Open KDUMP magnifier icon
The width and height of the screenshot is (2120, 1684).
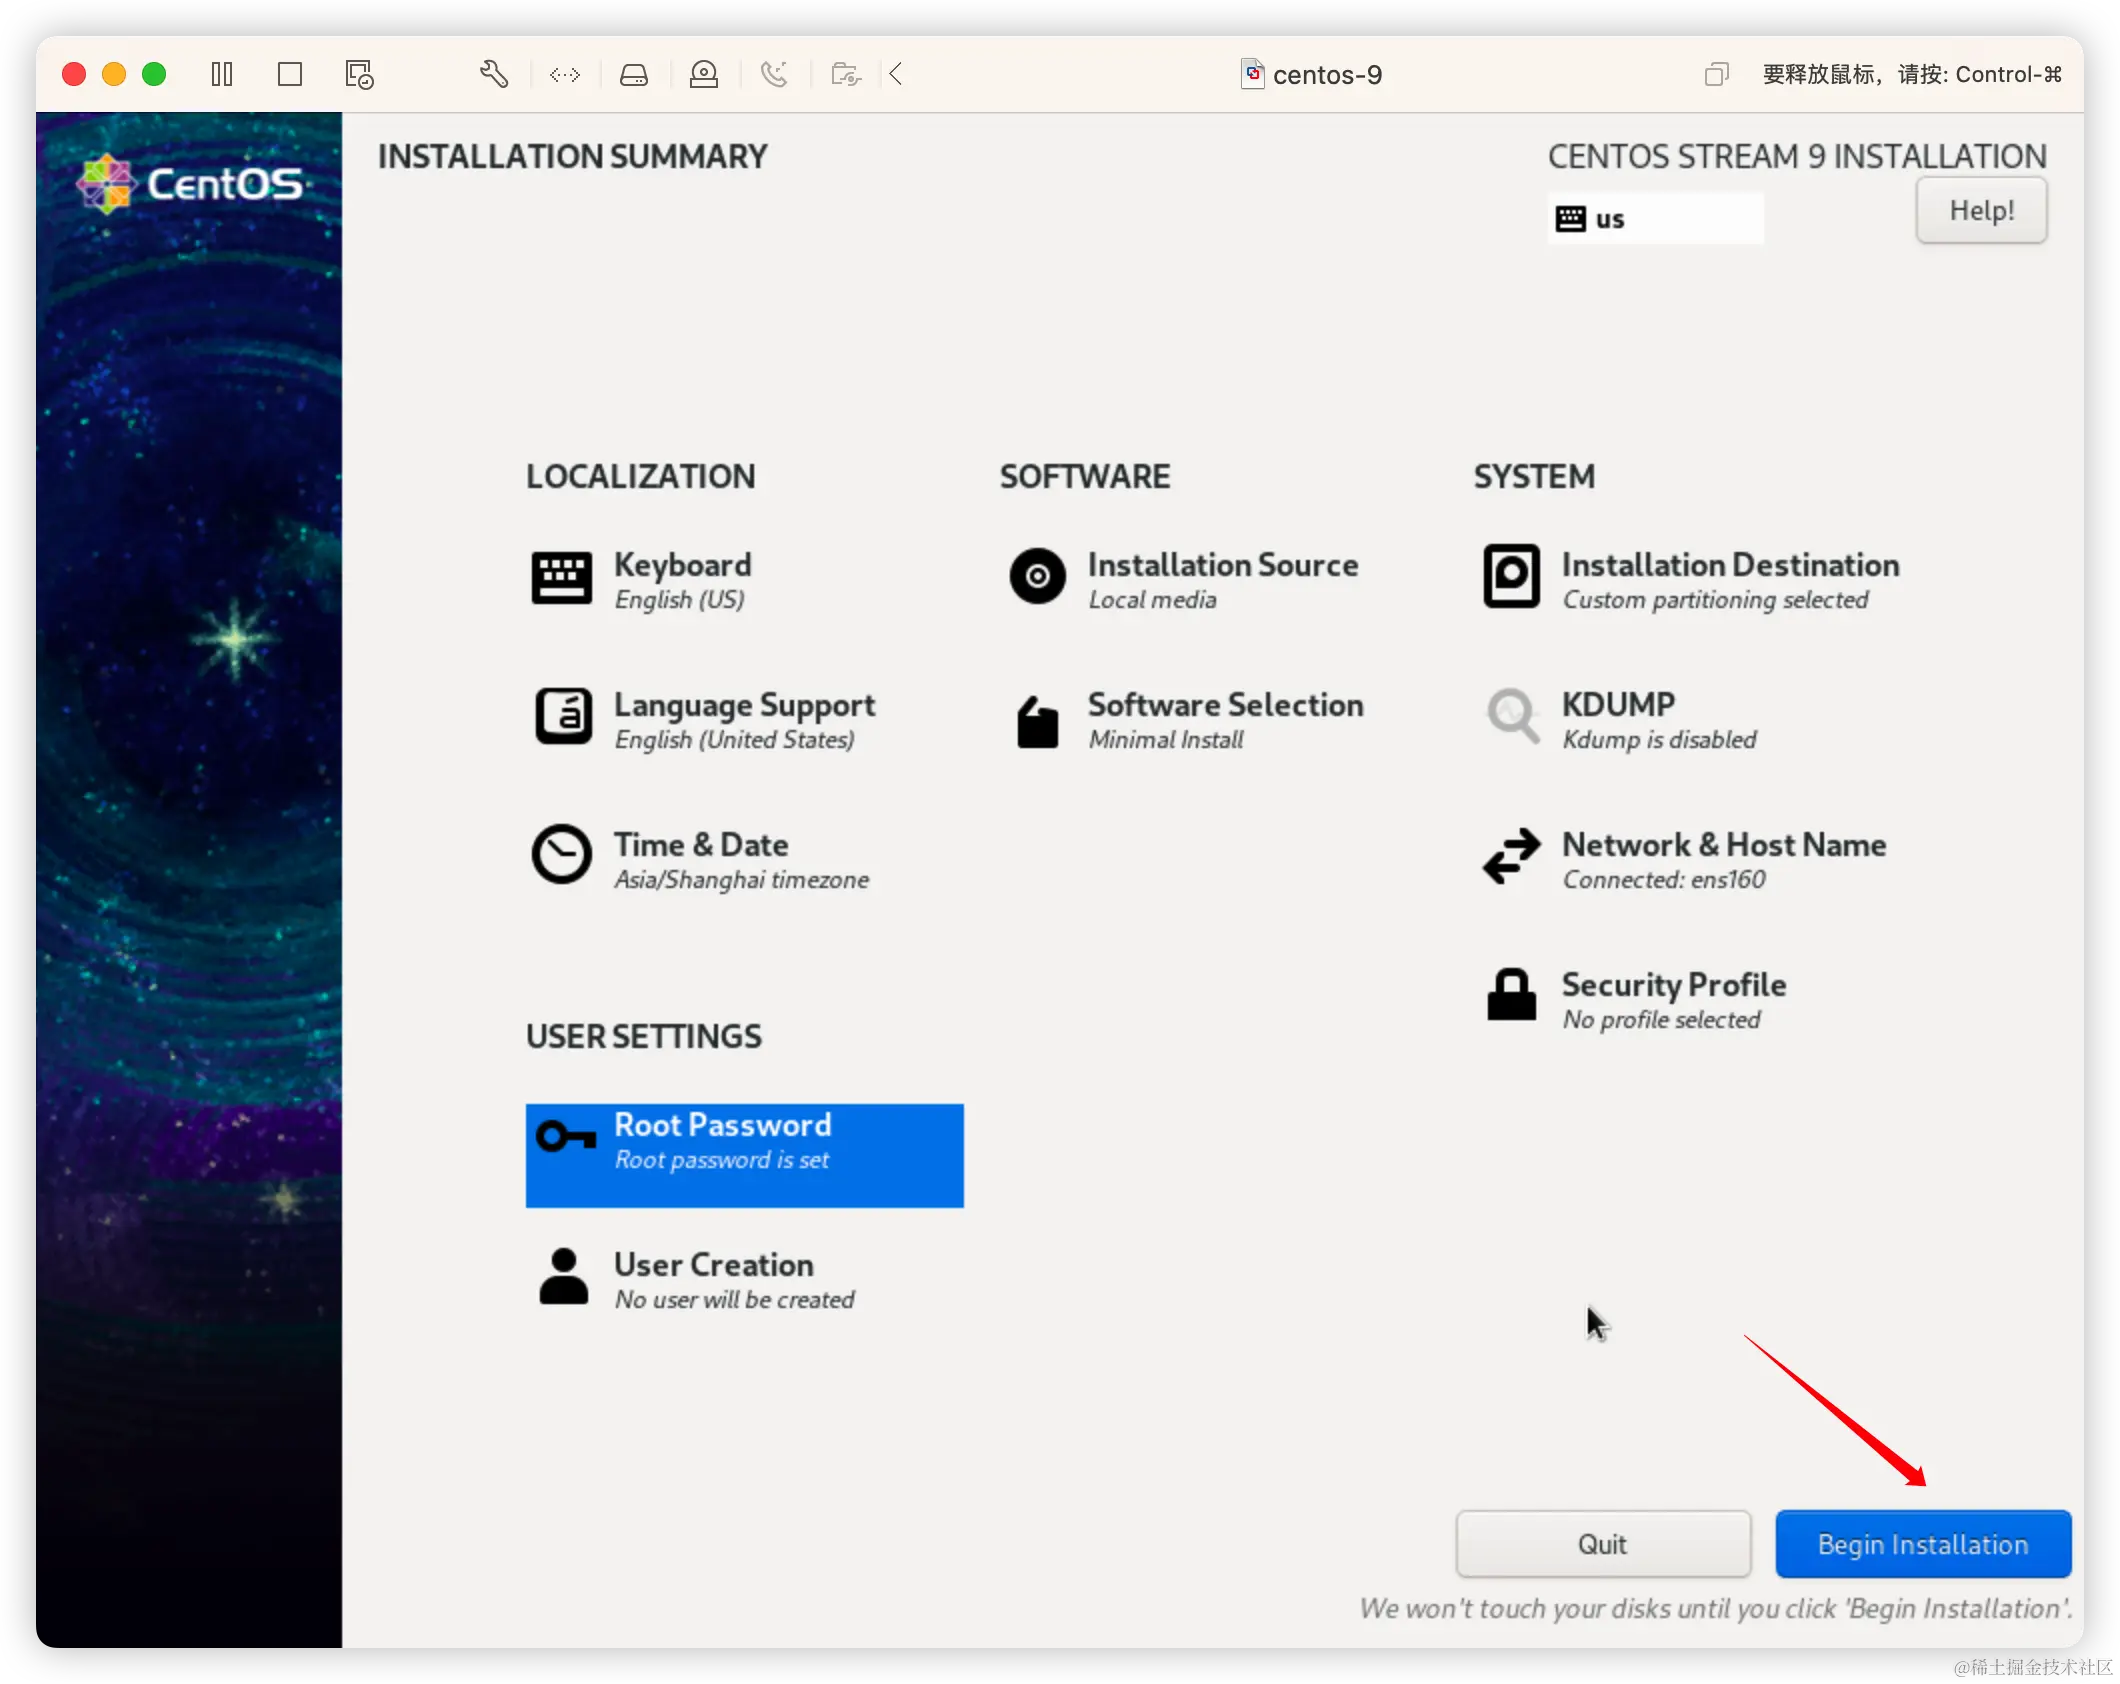pyautogui.click(x=1511, y=716)
